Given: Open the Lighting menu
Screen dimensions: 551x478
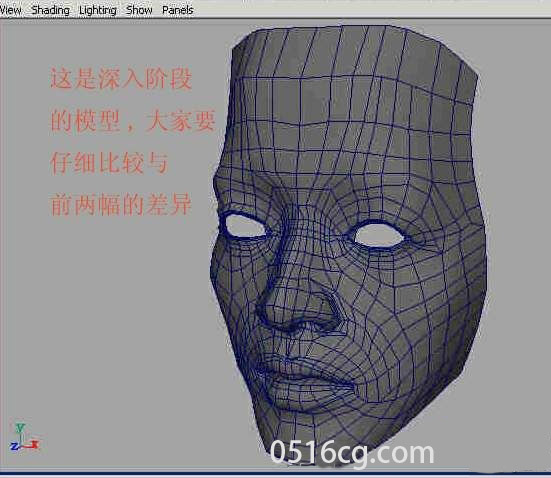Looking at the screenshot, I should (98, 10).
